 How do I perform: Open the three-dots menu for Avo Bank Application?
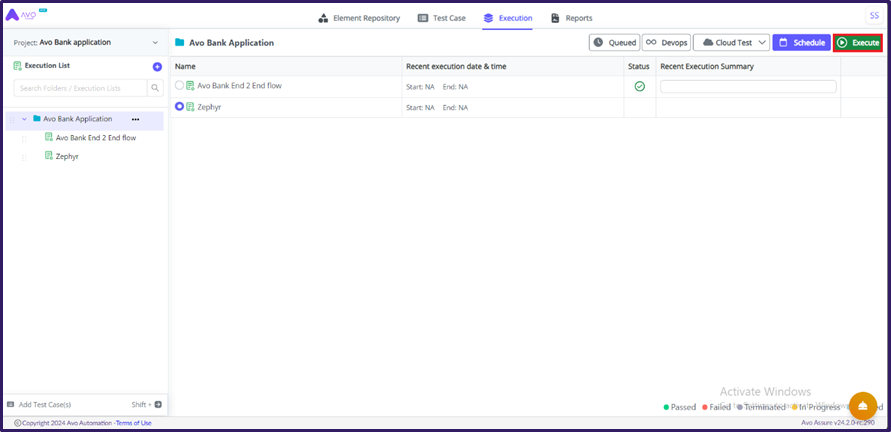pos(135,119)
